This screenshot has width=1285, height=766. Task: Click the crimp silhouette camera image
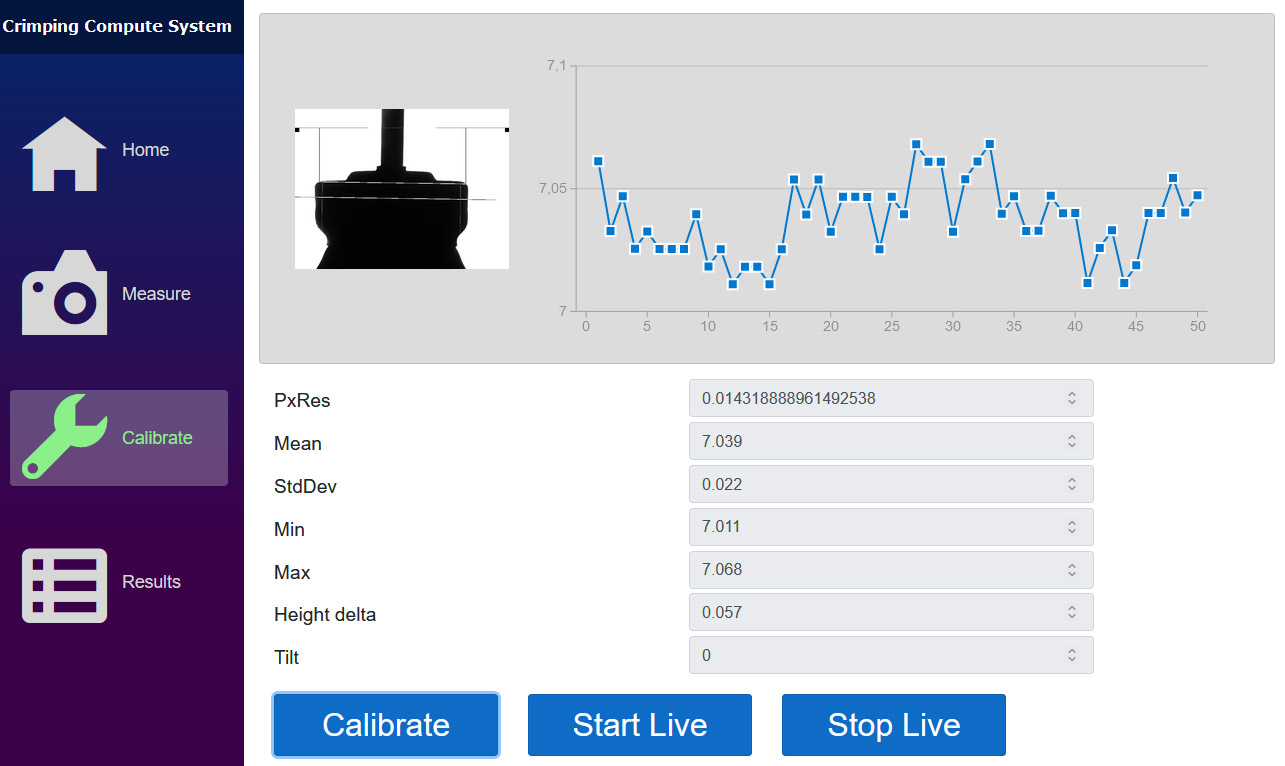401,189
